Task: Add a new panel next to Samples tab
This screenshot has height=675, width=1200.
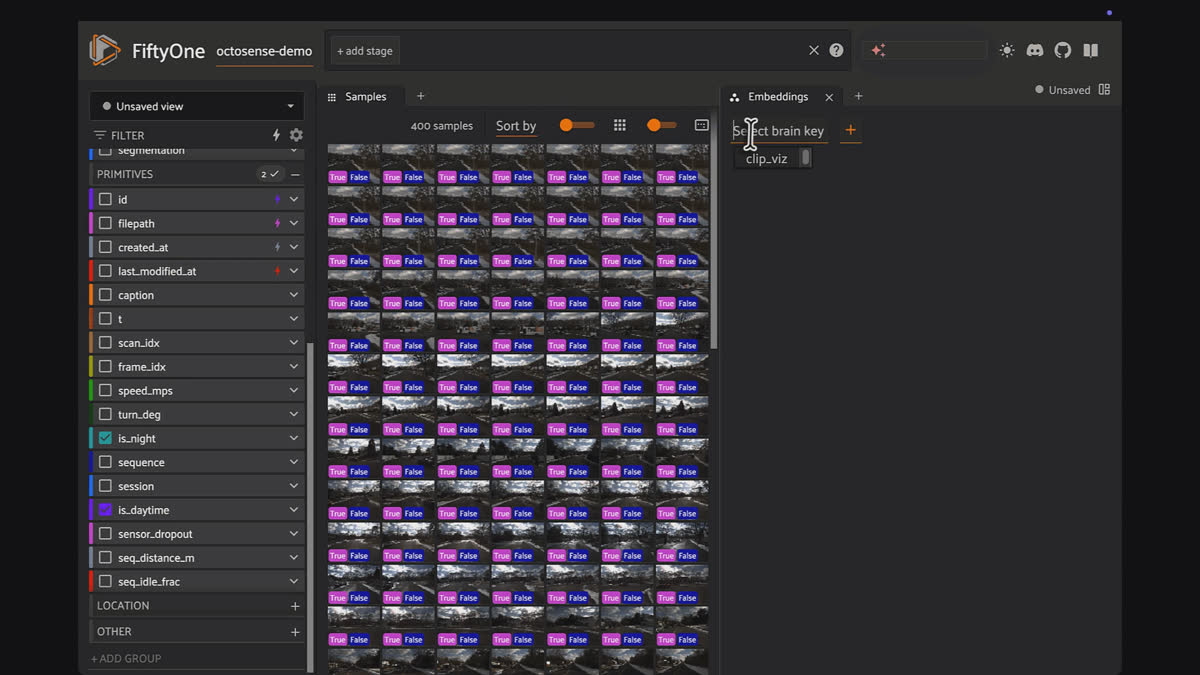Action: coord(421,96)
